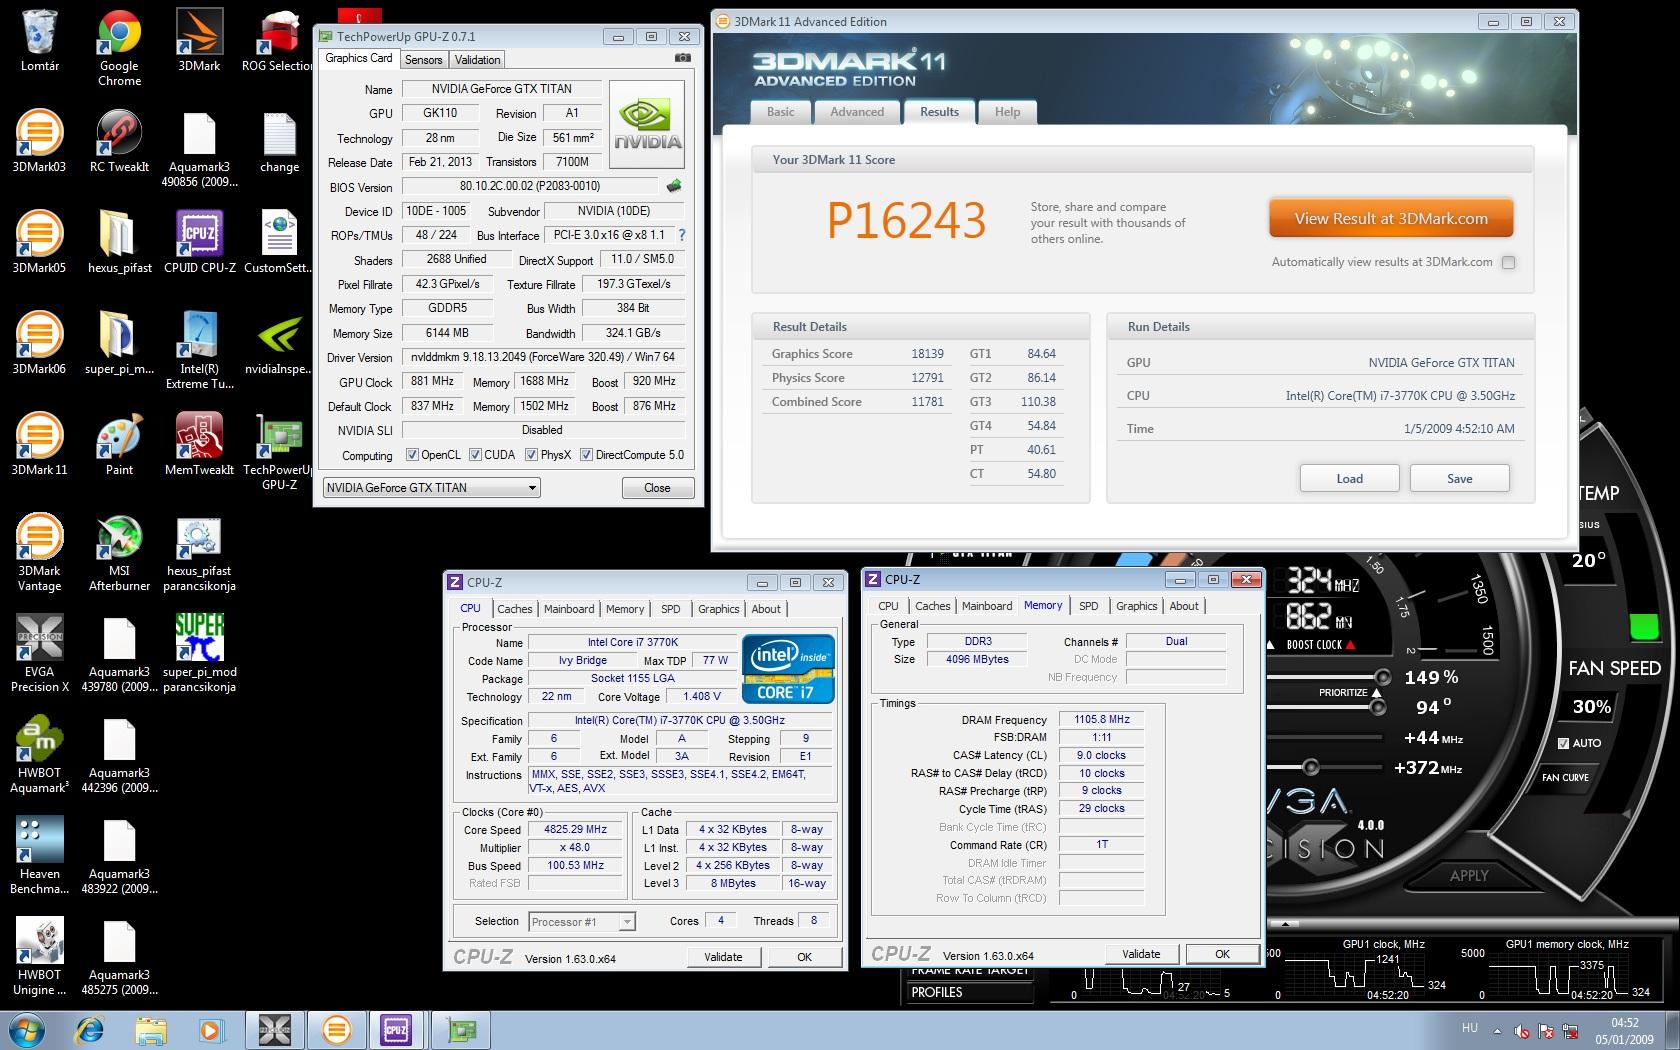Viewport: 1680px width, 1050px height.
Task: Toggle the CUDA checkbox in GPU-Z
Action: click(475, 455)
